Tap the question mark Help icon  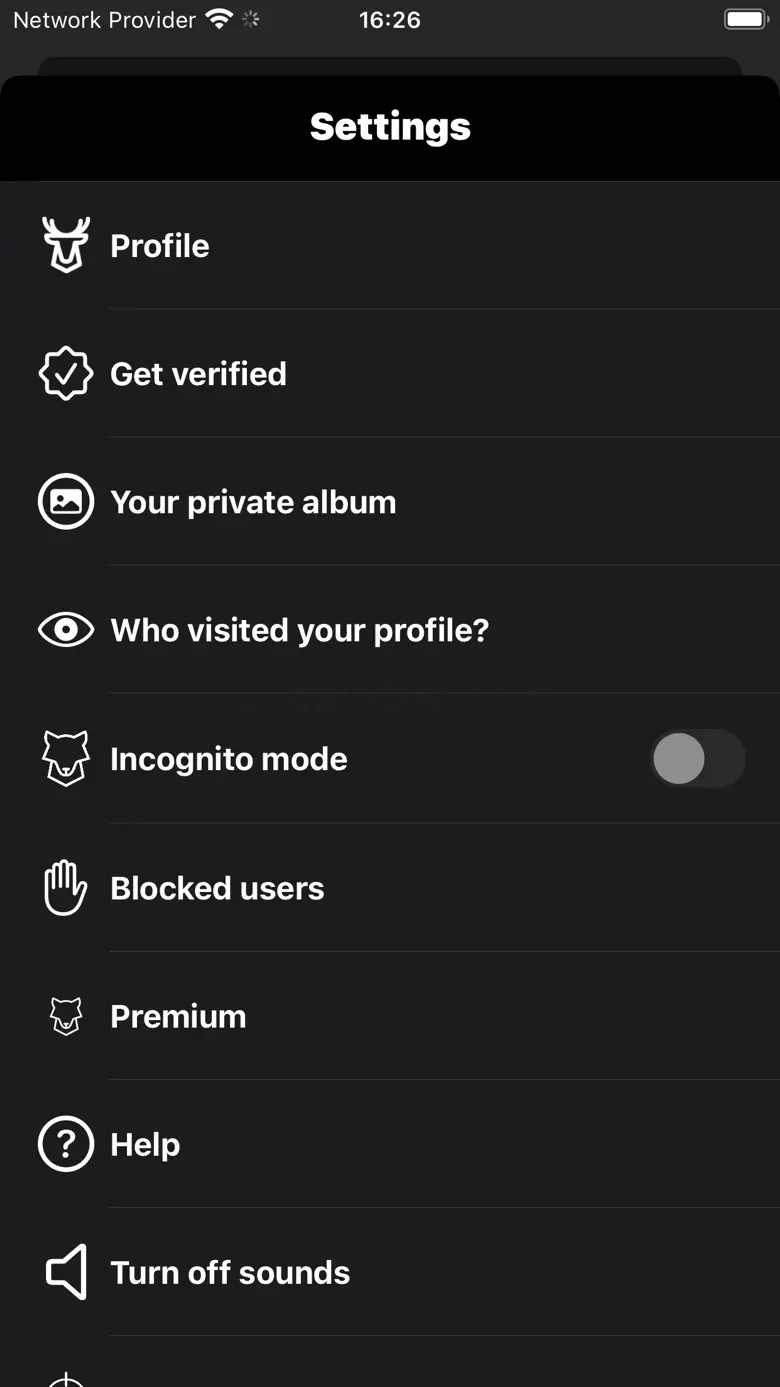click(66, 1144)
